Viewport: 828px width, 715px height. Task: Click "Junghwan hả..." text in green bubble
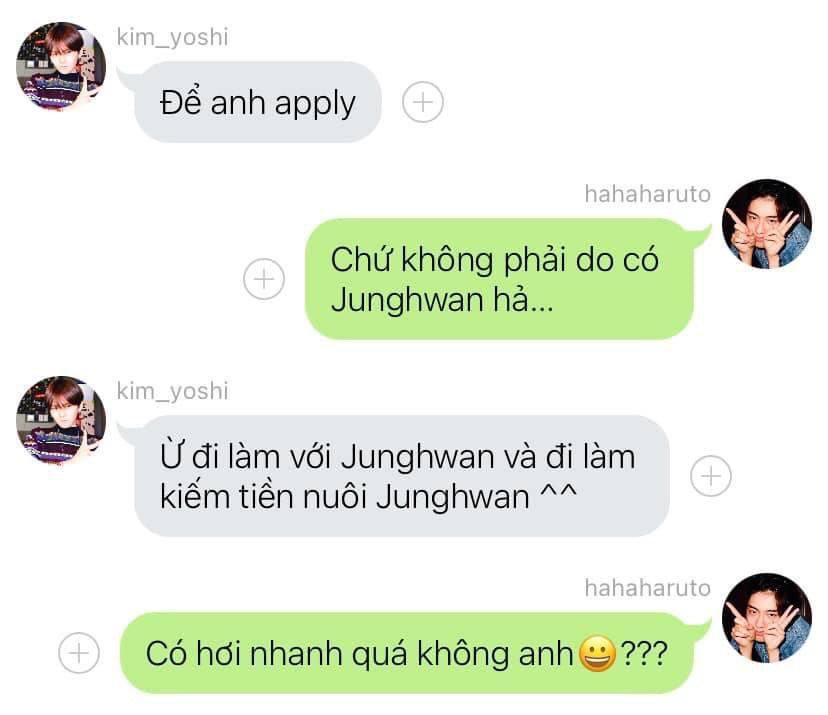pos(443,299)
